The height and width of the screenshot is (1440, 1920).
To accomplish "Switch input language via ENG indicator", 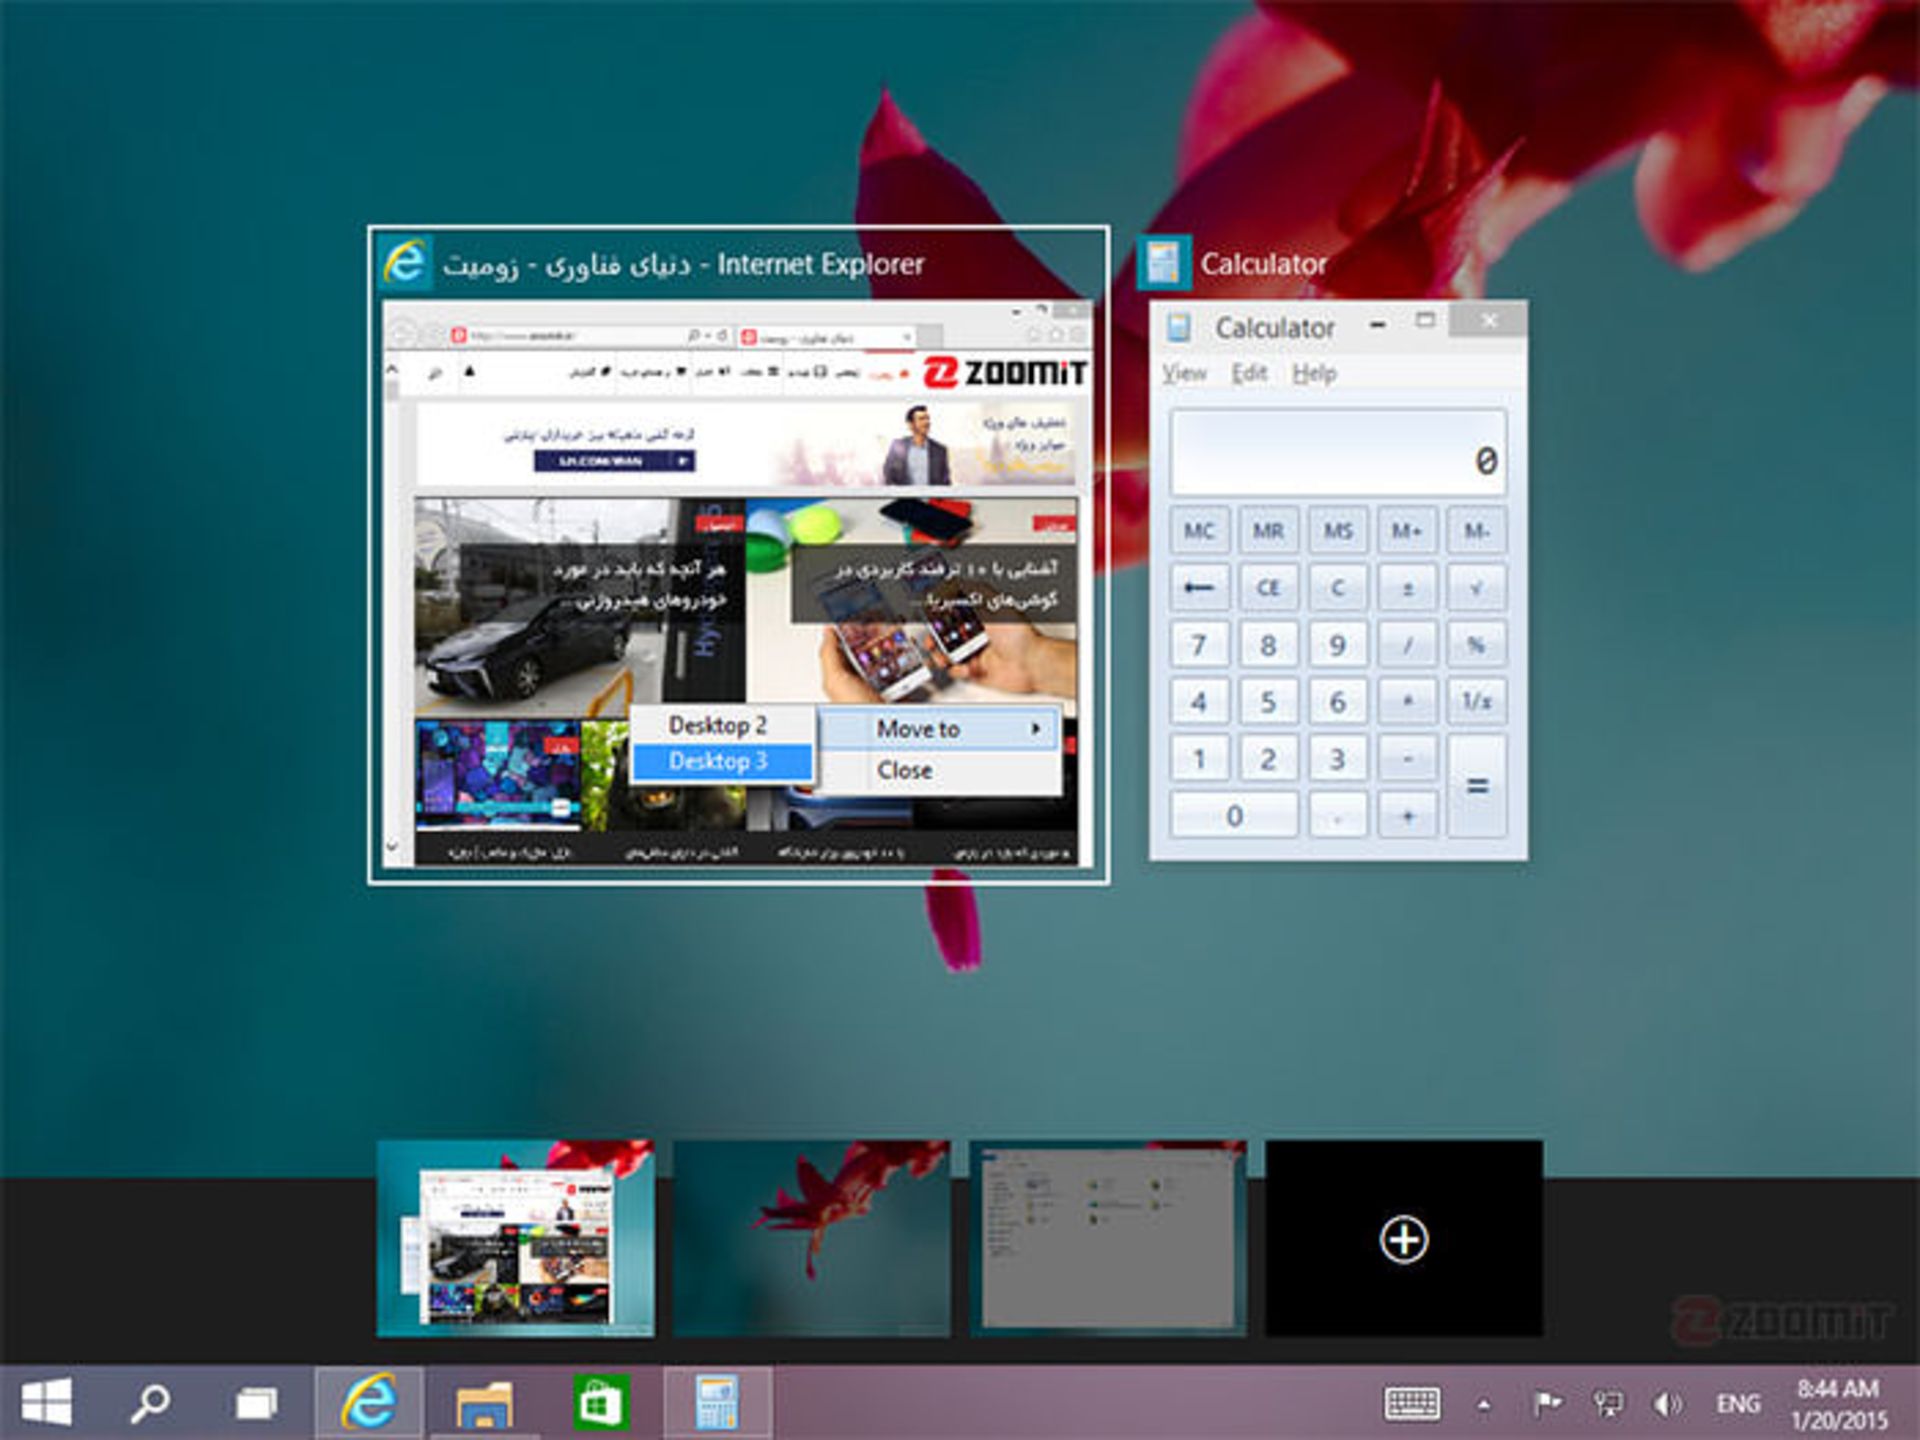I will 1738,1404.
